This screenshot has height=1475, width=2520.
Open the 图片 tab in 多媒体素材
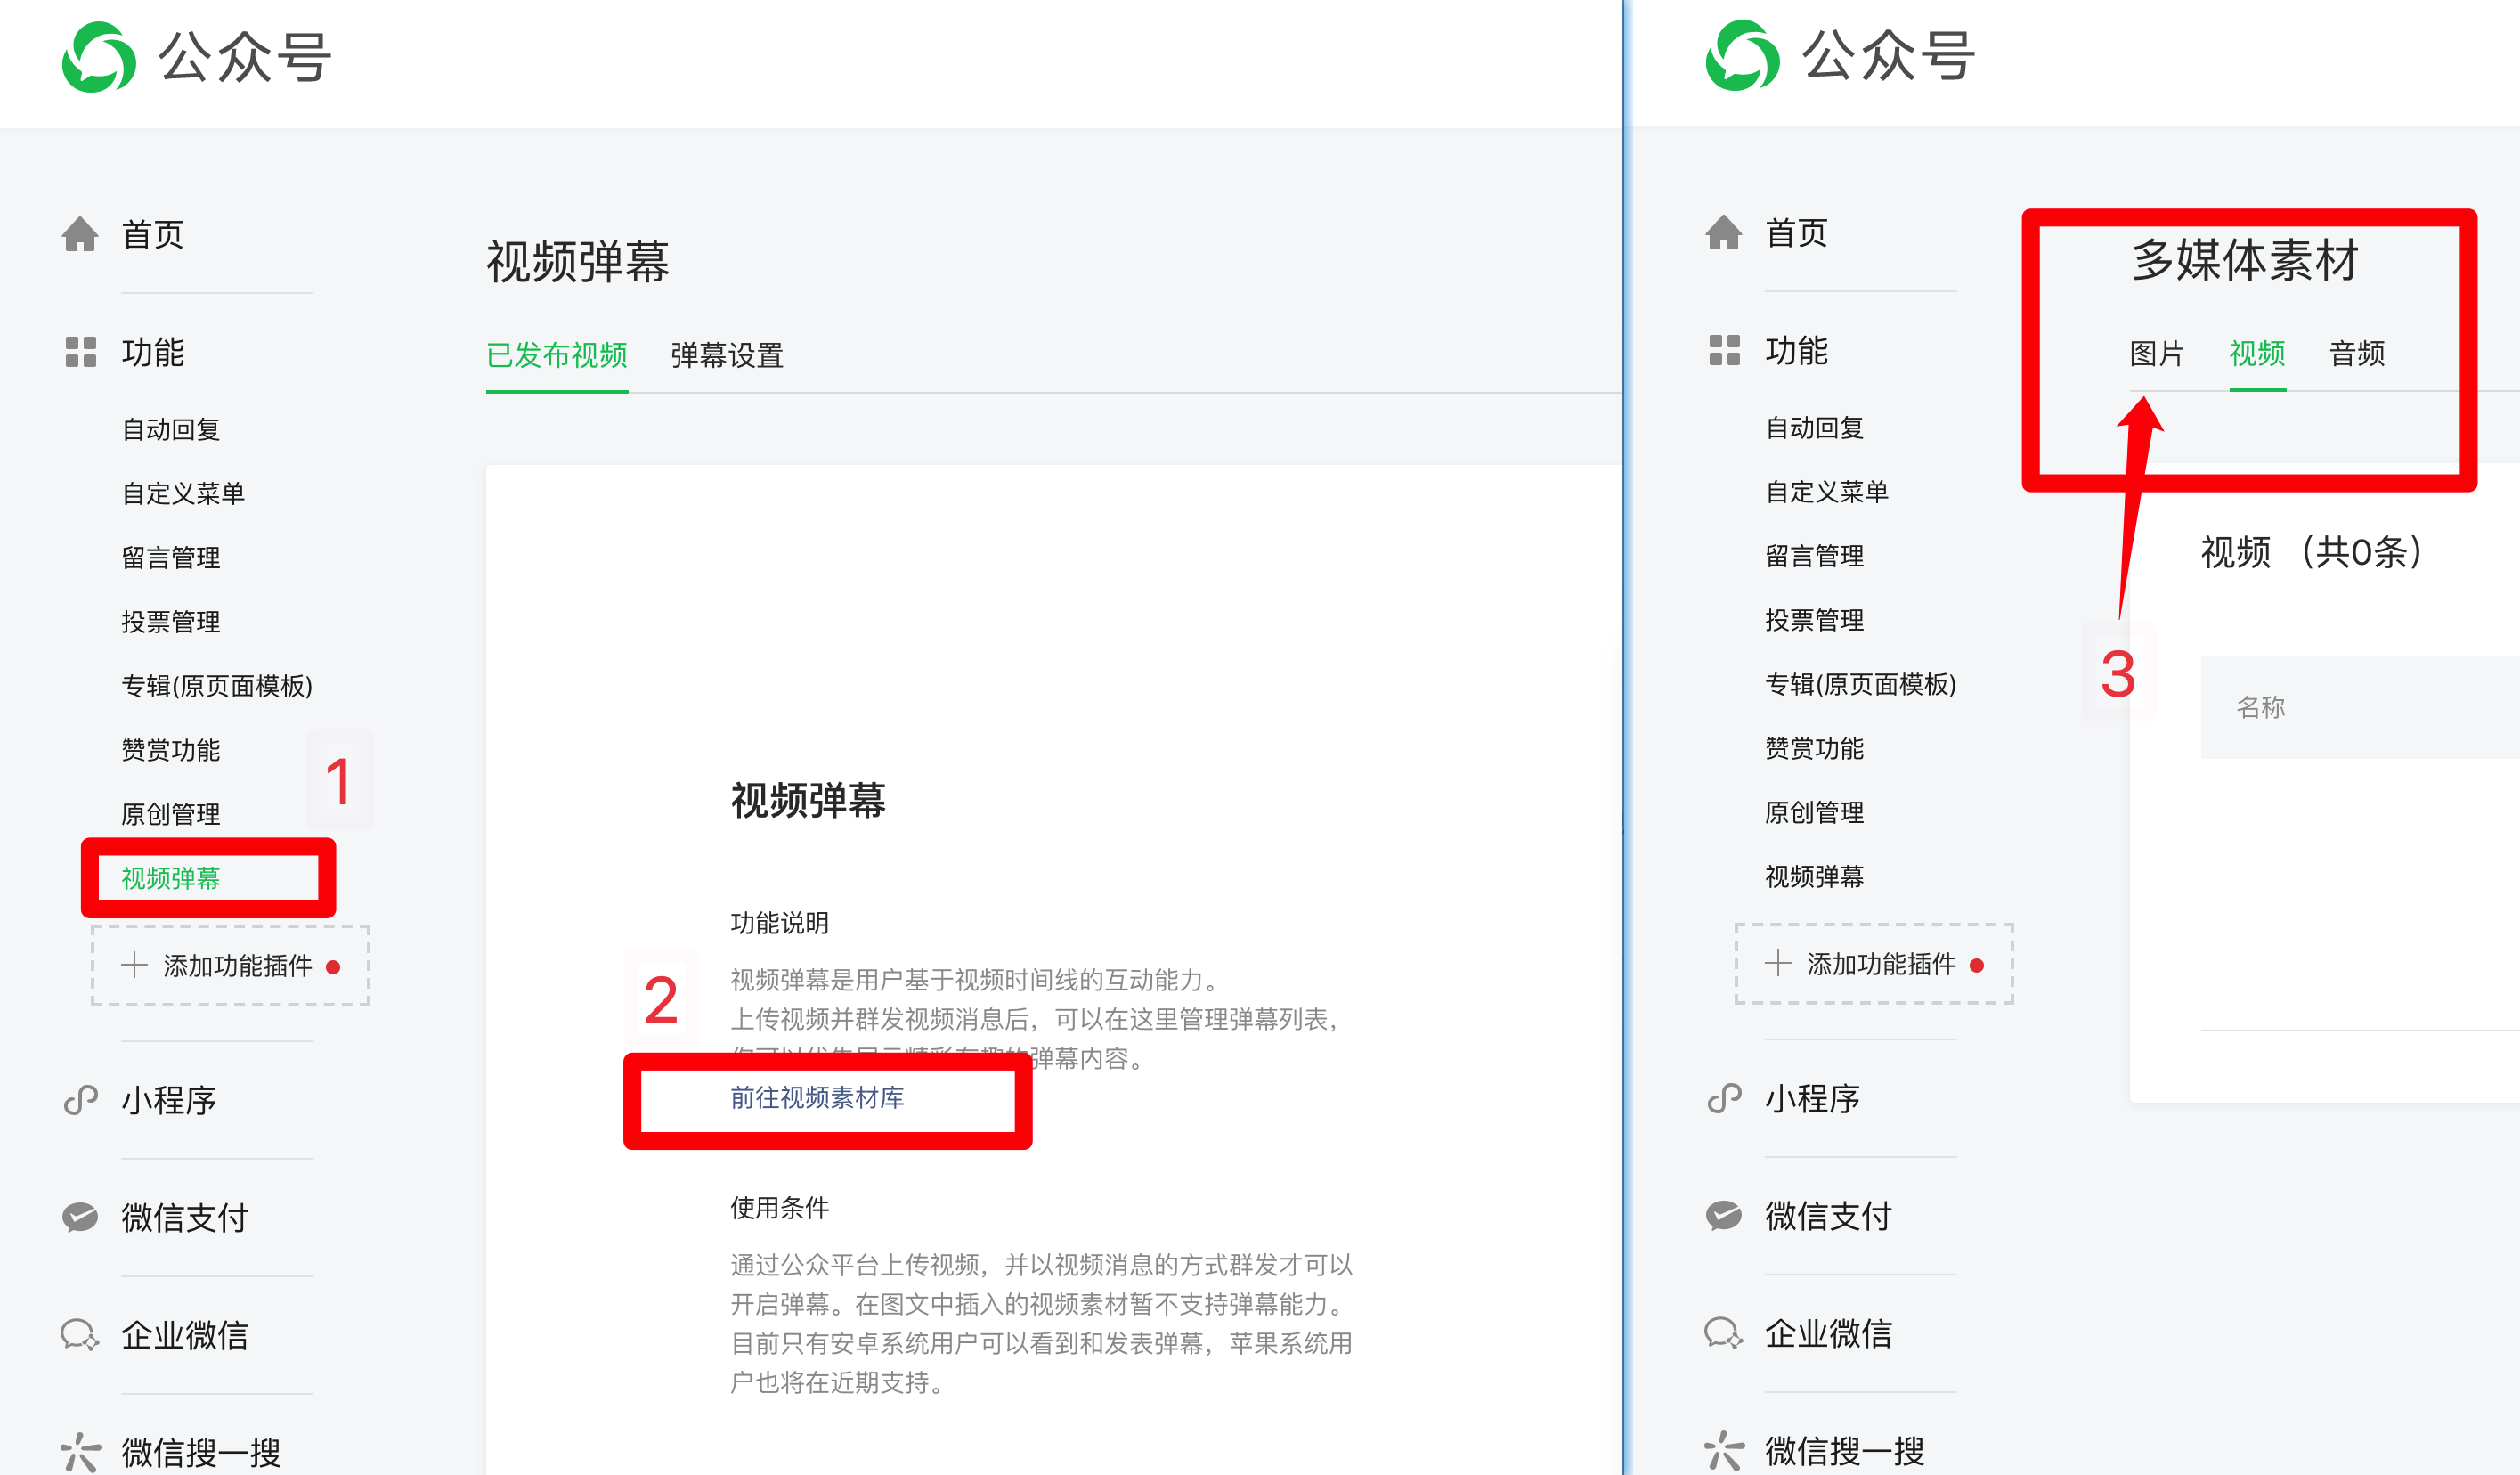click(x=2156, y=353)
